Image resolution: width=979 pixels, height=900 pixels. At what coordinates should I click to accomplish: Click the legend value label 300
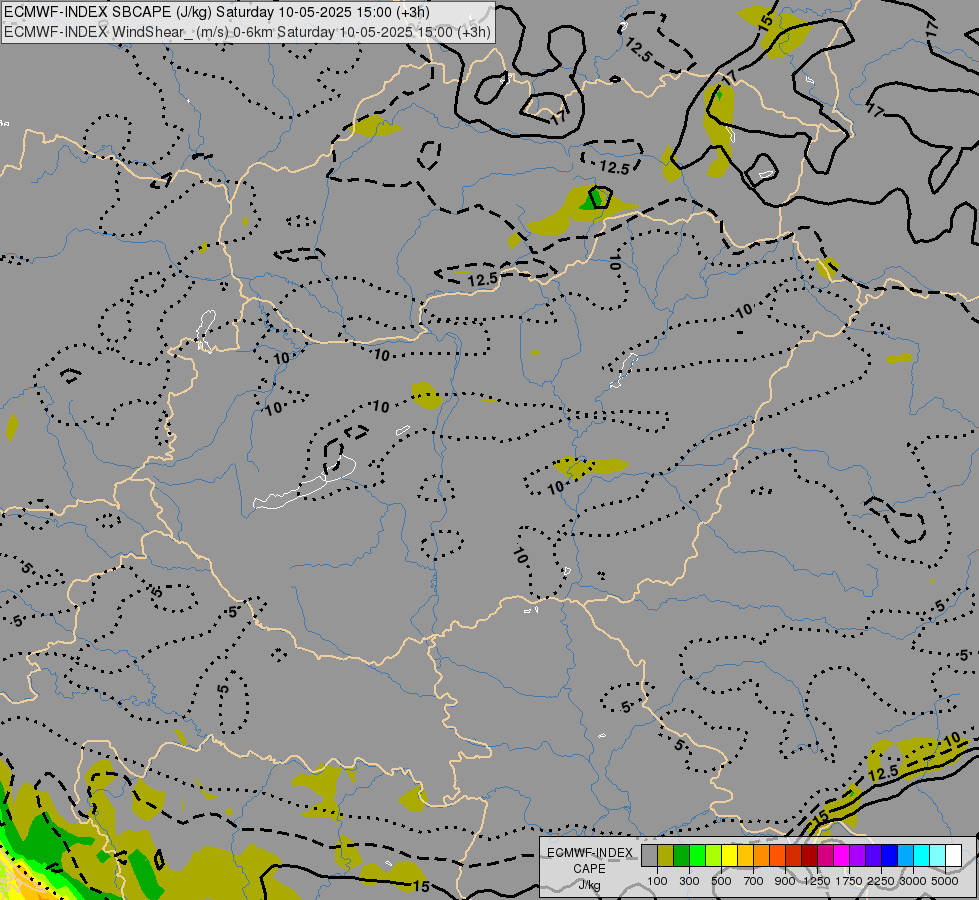pos(689,881)
